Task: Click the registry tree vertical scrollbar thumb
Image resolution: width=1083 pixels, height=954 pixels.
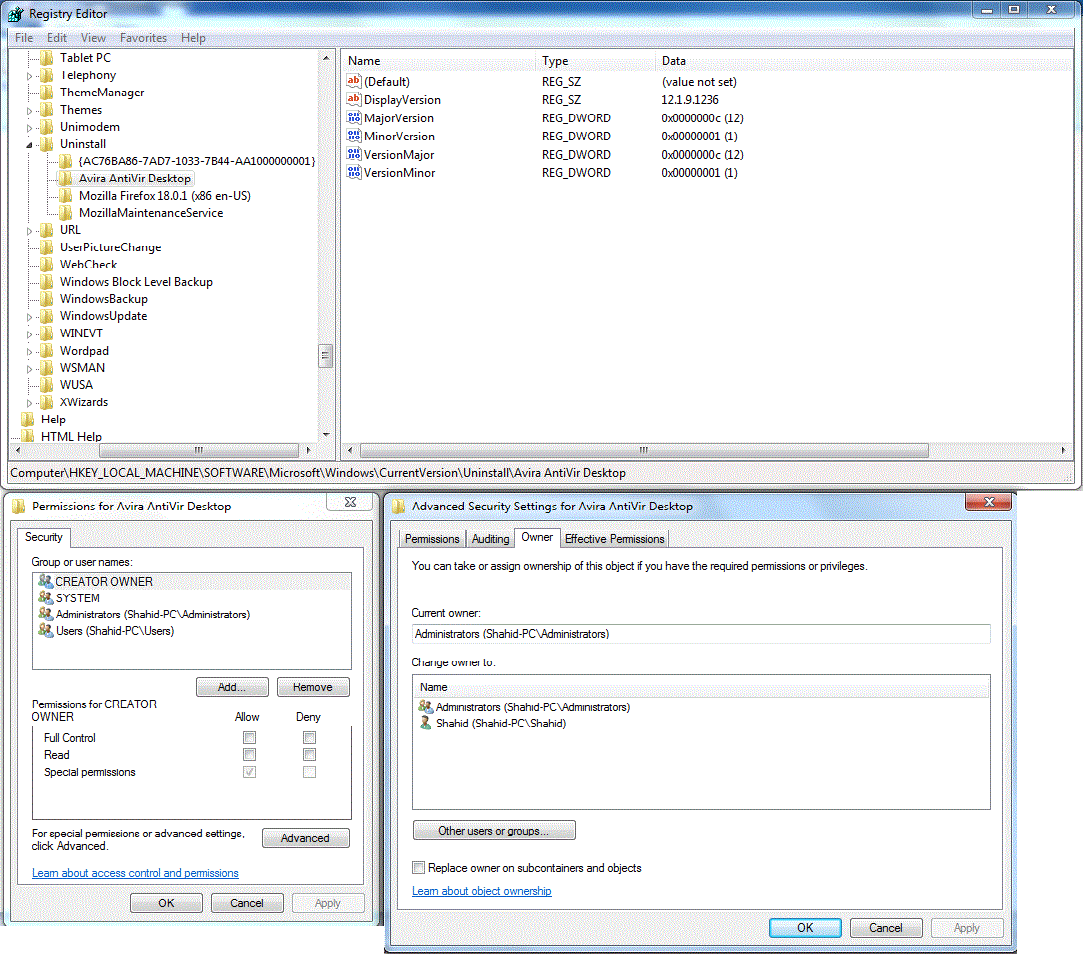Action: point(325,356)
